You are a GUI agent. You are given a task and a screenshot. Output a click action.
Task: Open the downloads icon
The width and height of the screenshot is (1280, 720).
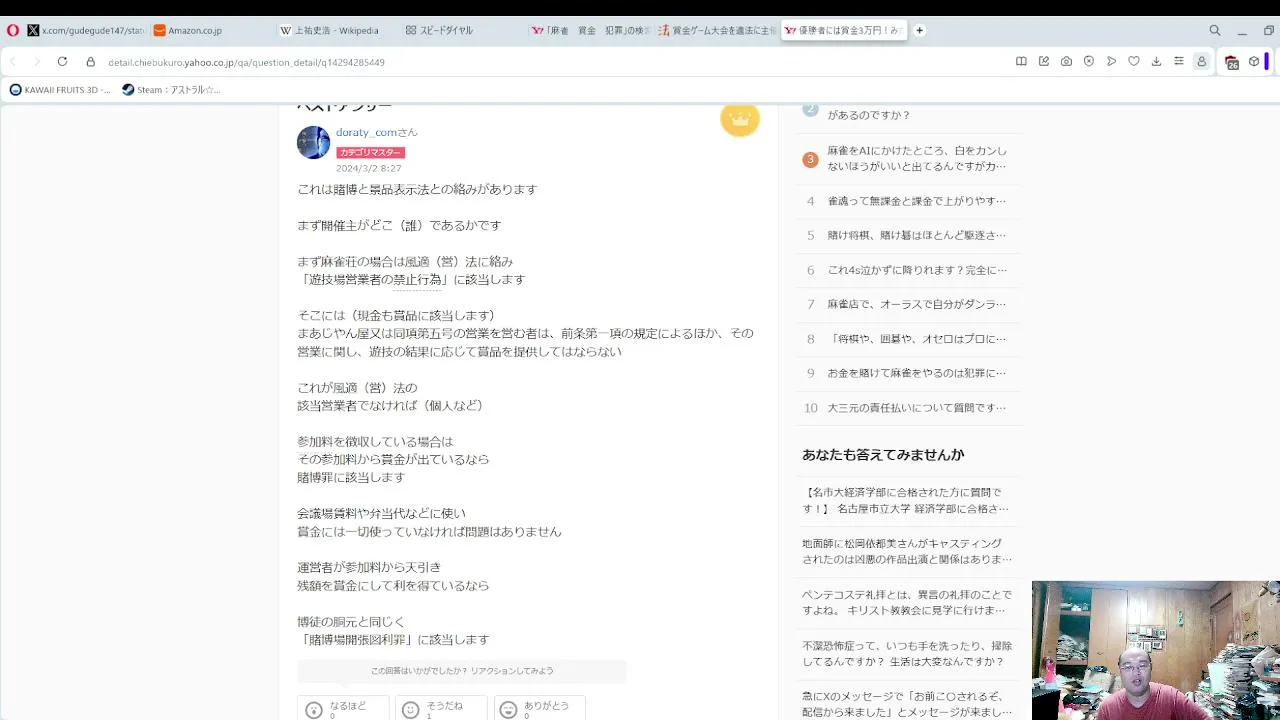1156,62
